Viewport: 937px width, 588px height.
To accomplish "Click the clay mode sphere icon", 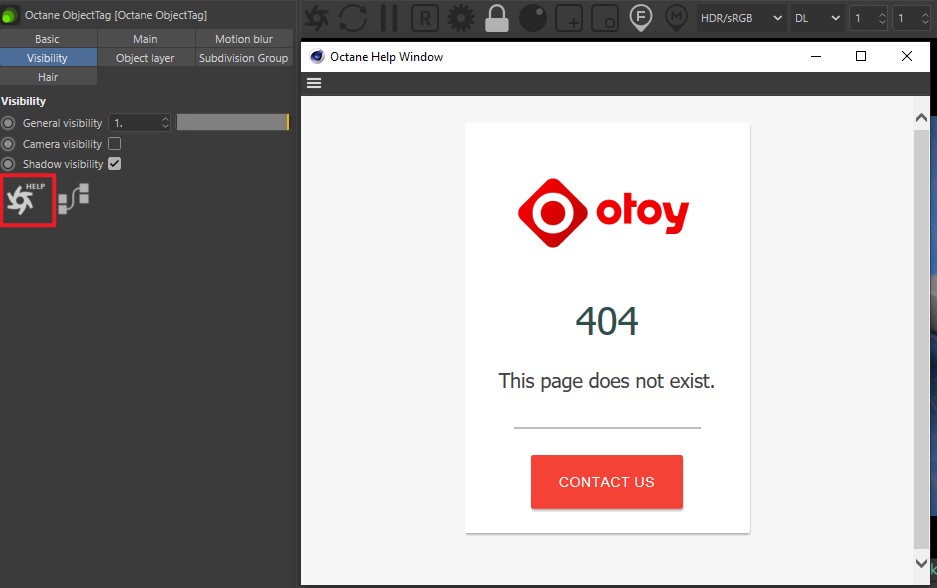I will pyautogui.click(x=533, y=18).
